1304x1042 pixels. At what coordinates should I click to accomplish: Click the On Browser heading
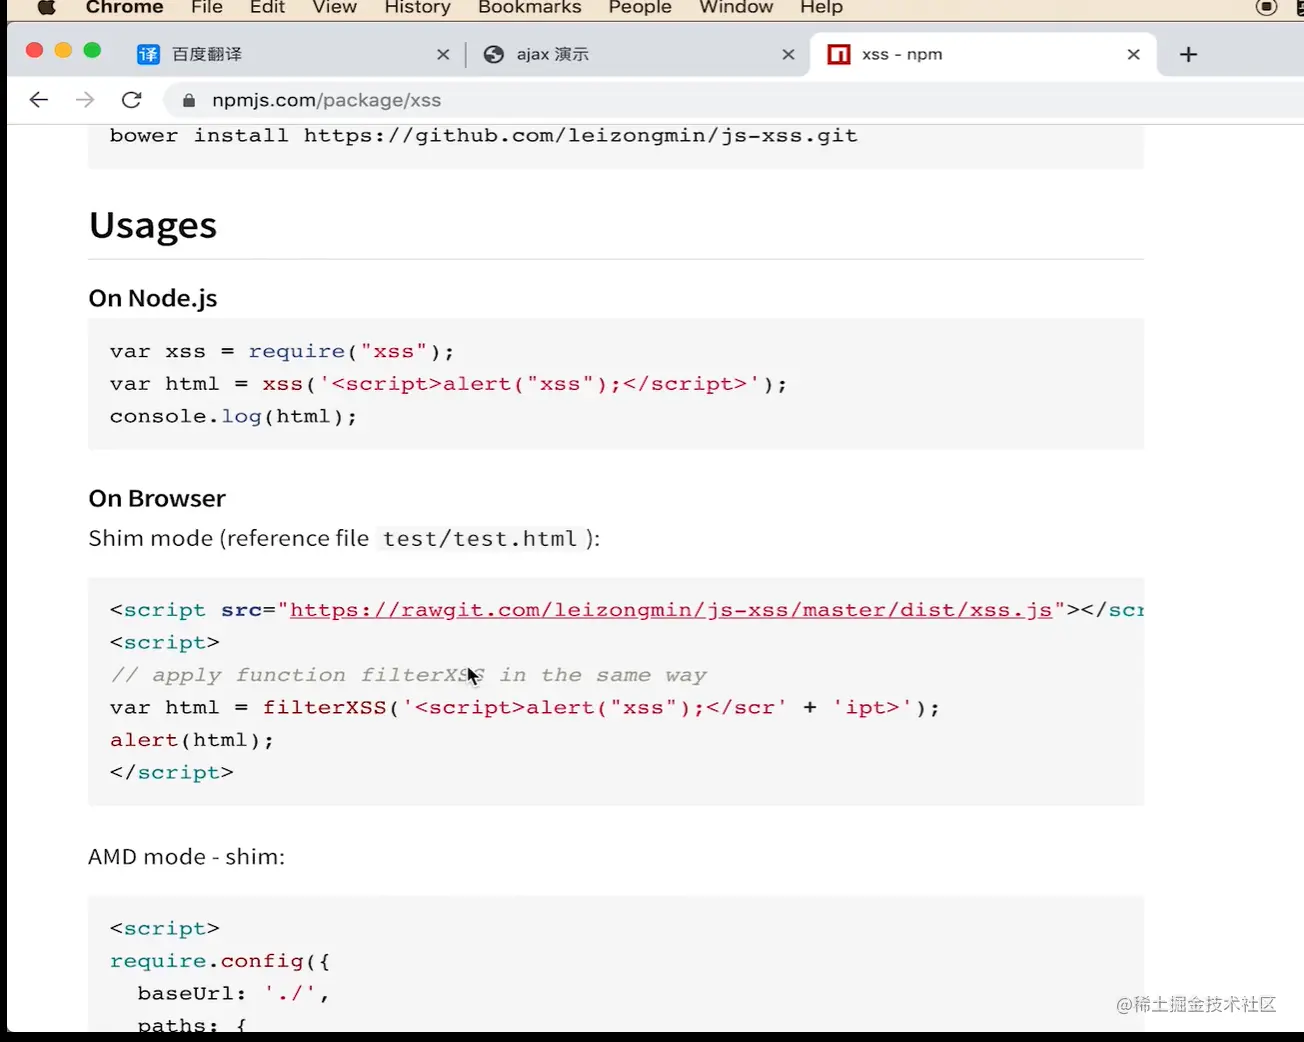[x=157, y=498]
